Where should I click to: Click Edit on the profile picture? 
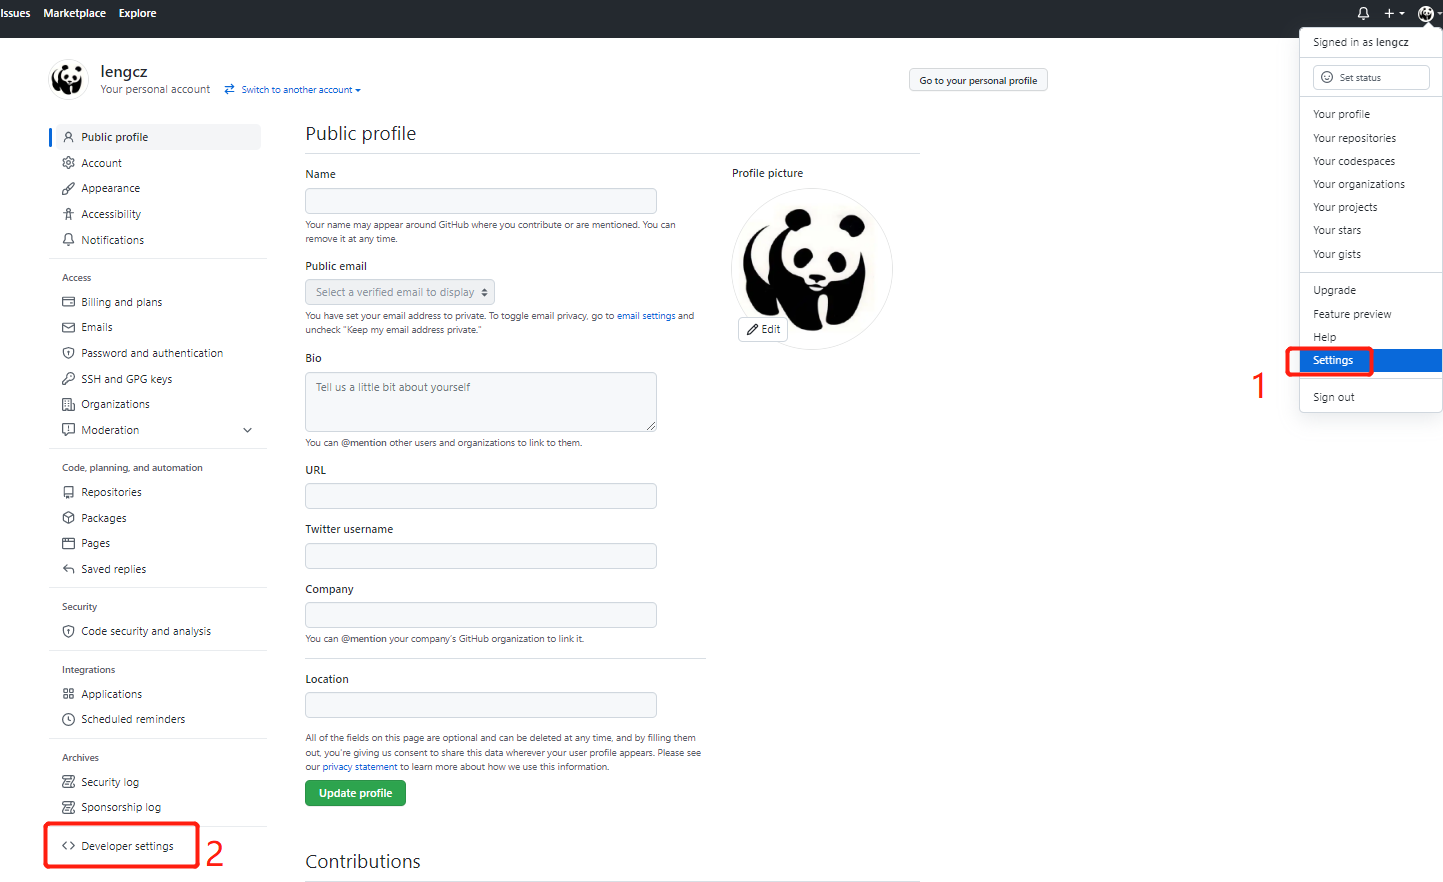[763, 329]
